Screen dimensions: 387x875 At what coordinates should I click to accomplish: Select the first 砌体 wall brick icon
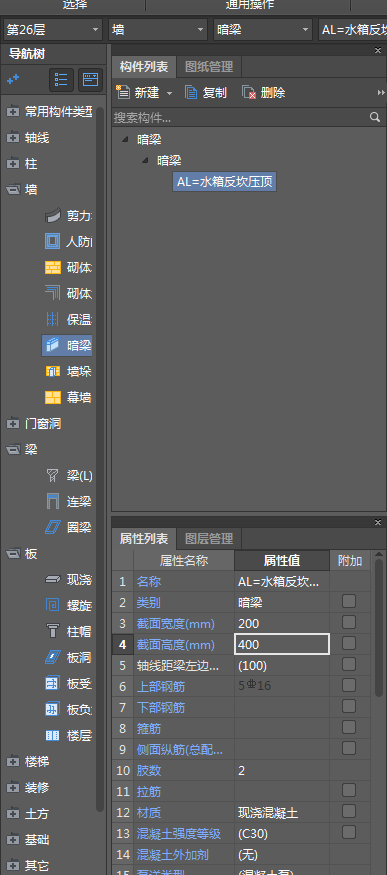point(52,267)
